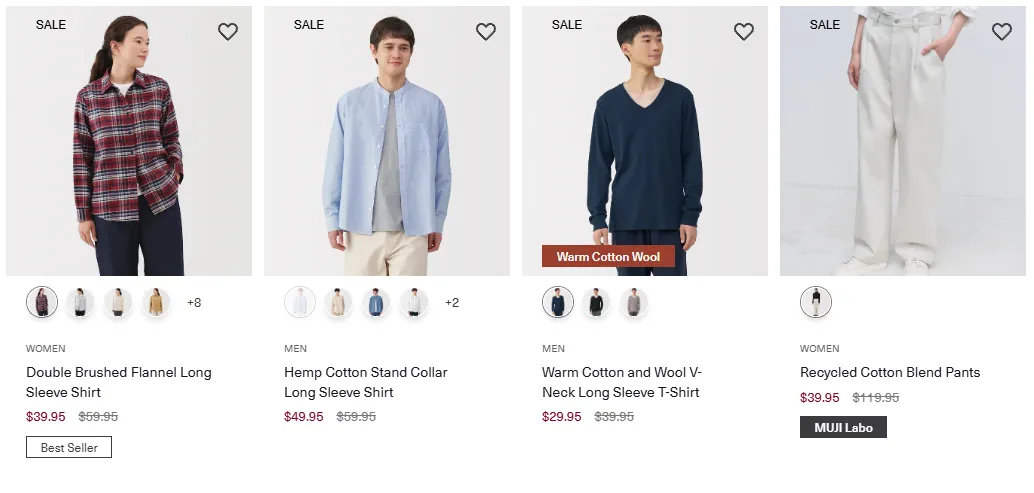Click the Best Seller badge
This screenshot has width=1034, height=493.
(x=69, y=448)
